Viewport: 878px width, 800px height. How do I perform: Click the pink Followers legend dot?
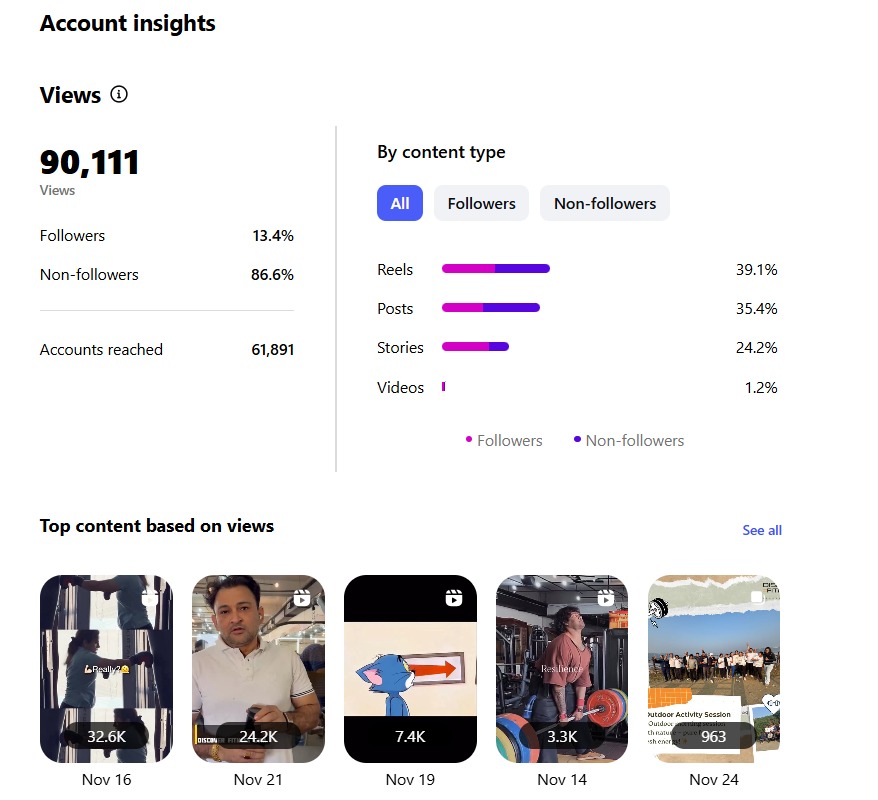tap(467, 440)
